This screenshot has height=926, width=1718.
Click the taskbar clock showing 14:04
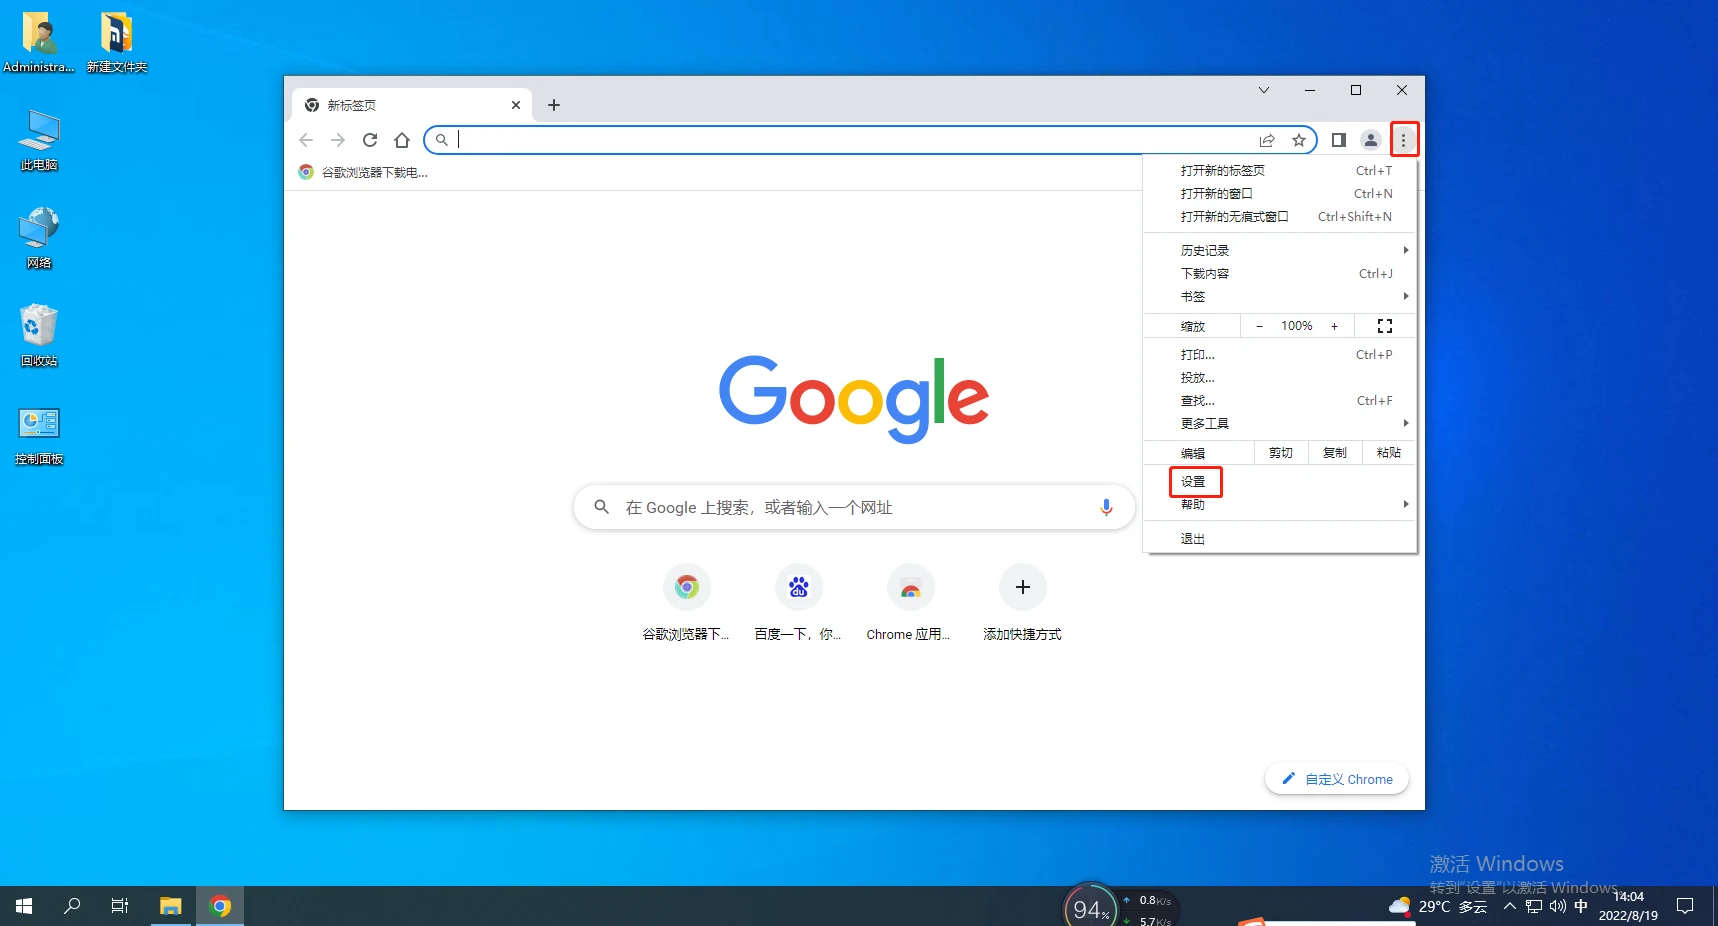click(x=1628, y=906)
